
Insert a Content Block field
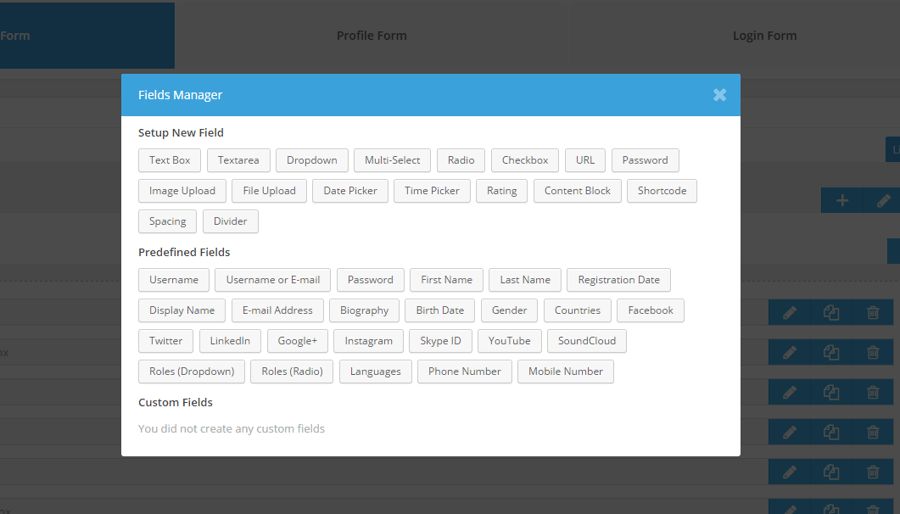pos(577,191)
